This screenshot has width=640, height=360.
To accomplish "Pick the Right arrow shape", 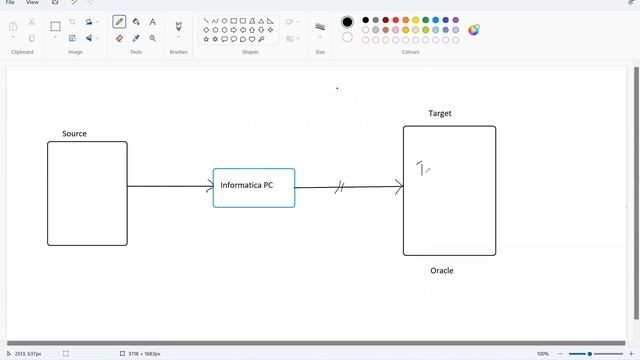I will 233,30.
